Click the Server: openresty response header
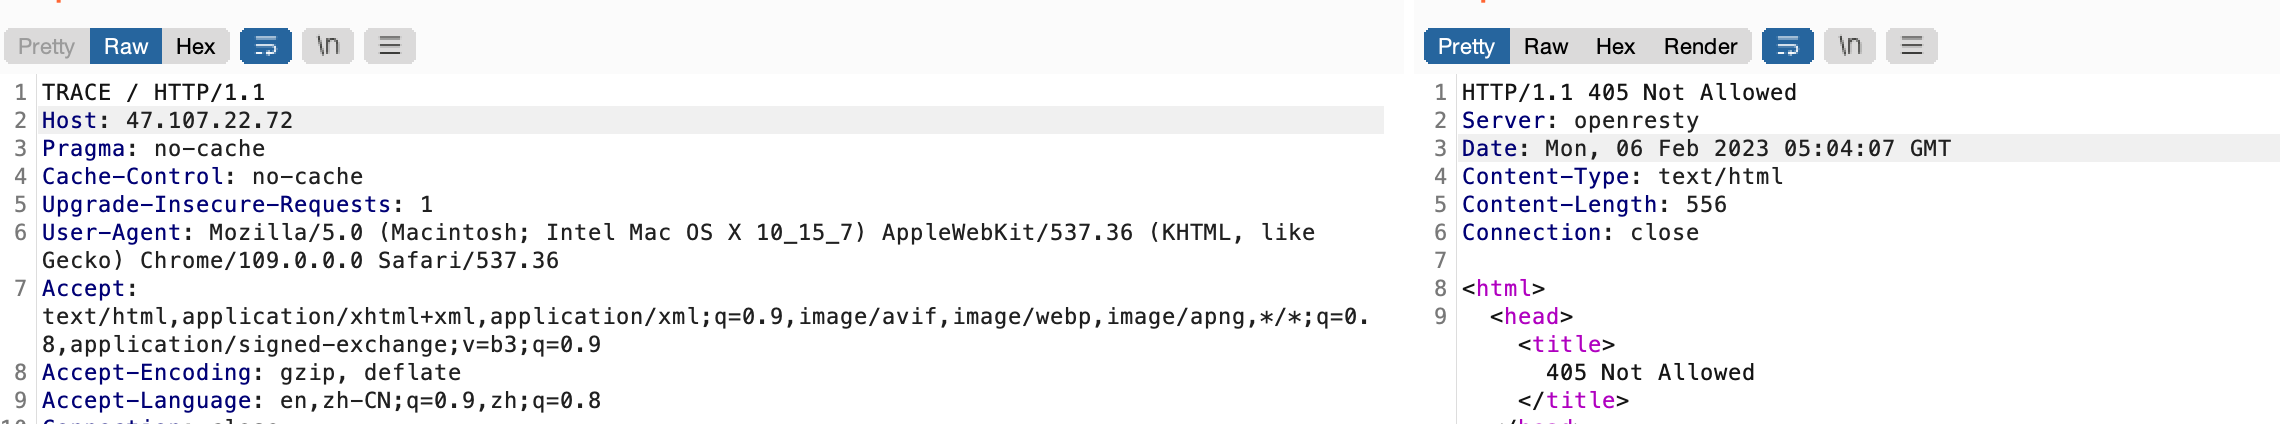 (x=1580, y=121)
